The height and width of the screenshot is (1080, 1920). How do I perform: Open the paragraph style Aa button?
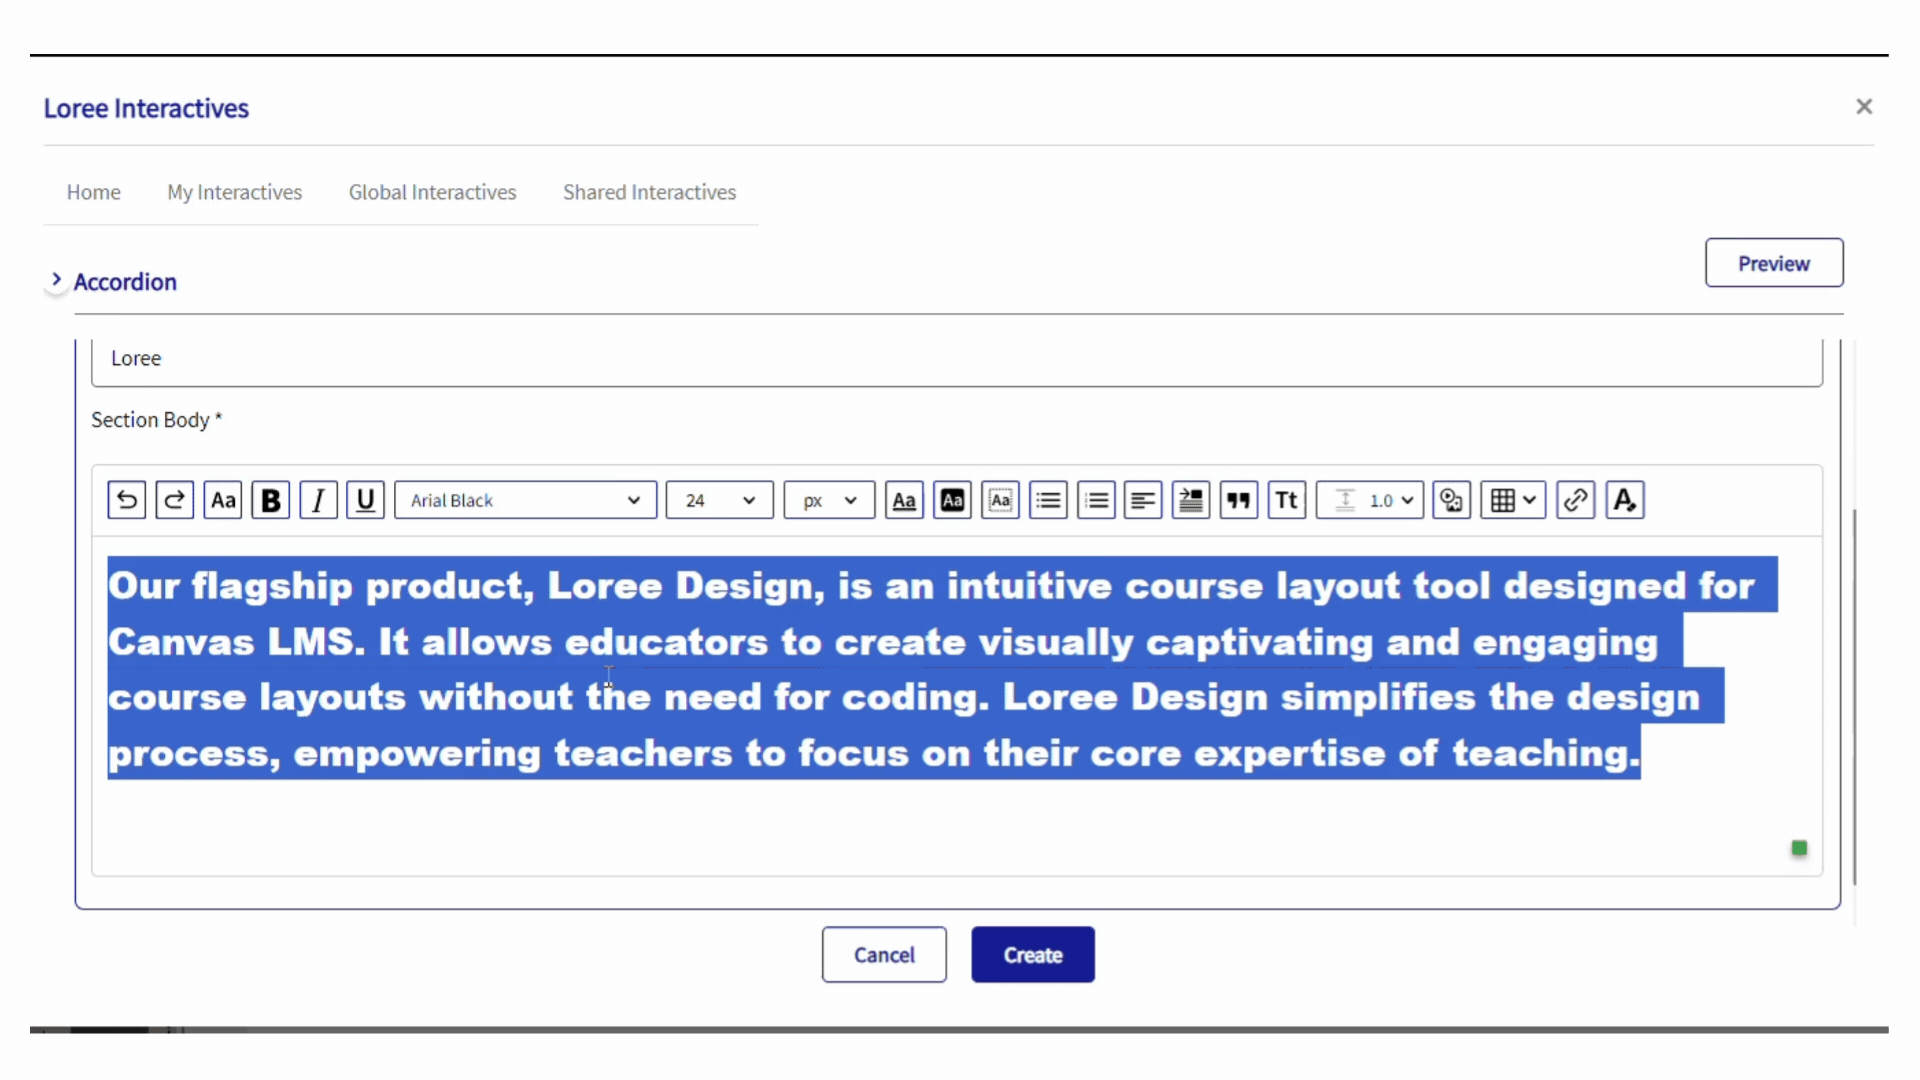click(223, 500)
